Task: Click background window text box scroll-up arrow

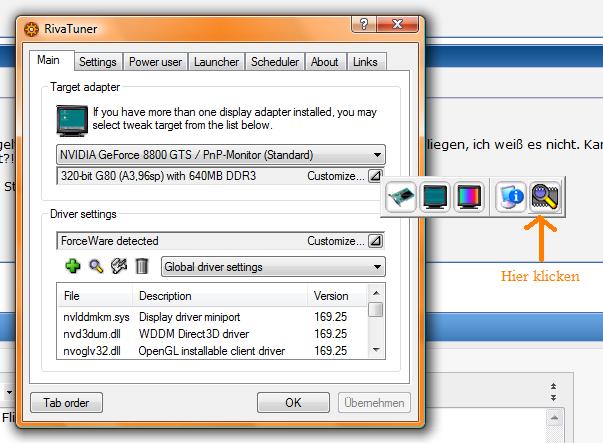Action: click(554, 418)
